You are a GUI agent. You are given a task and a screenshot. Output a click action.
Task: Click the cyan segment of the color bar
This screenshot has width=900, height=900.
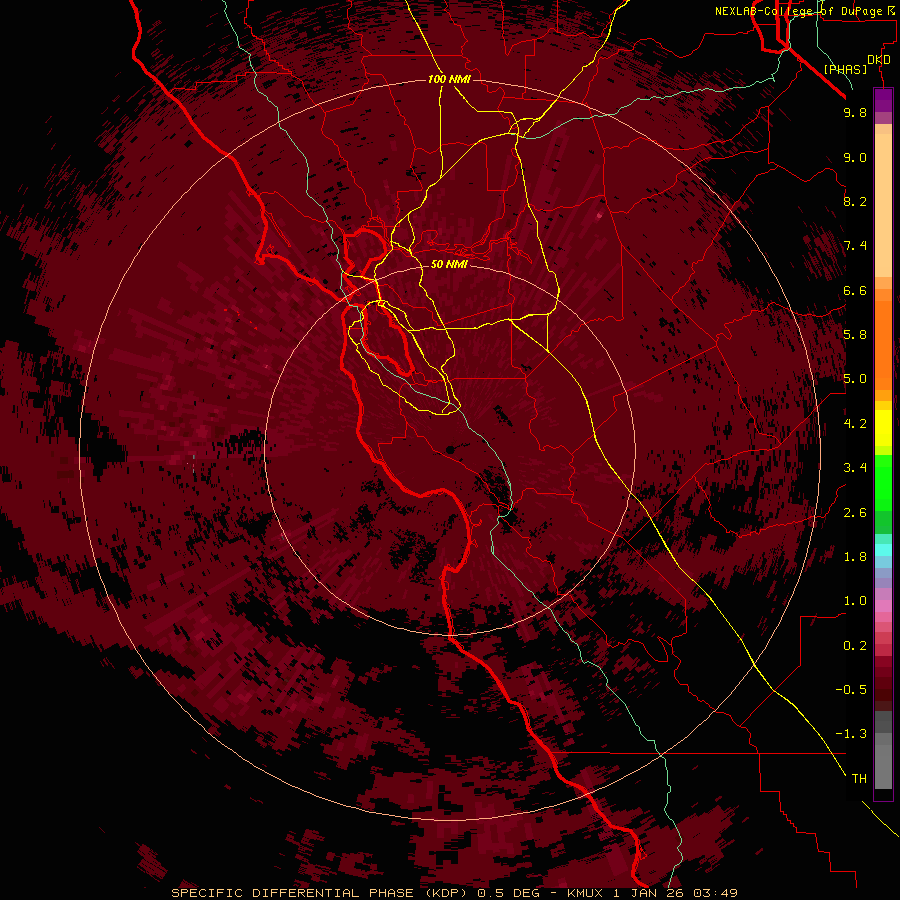(883, 550)
